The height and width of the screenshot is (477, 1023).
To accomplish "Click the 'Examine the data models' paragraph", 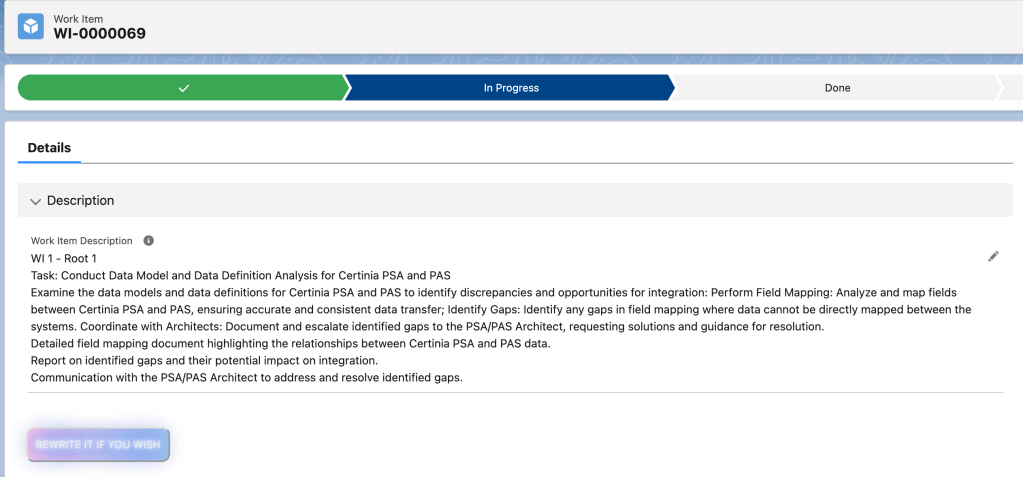I will coord(500,301).
